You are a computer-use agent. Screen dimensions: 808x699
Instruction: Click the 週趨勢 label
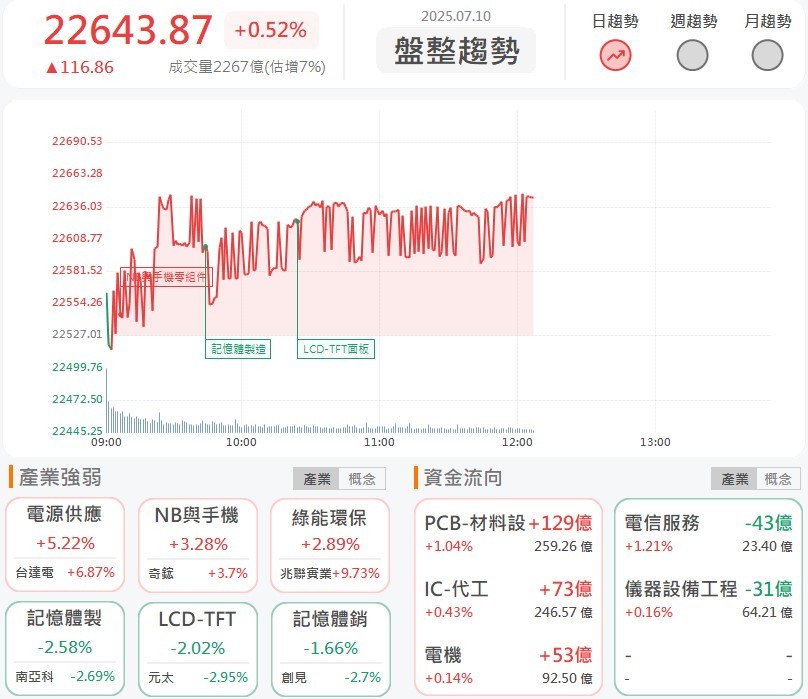[x=694, y=21]
